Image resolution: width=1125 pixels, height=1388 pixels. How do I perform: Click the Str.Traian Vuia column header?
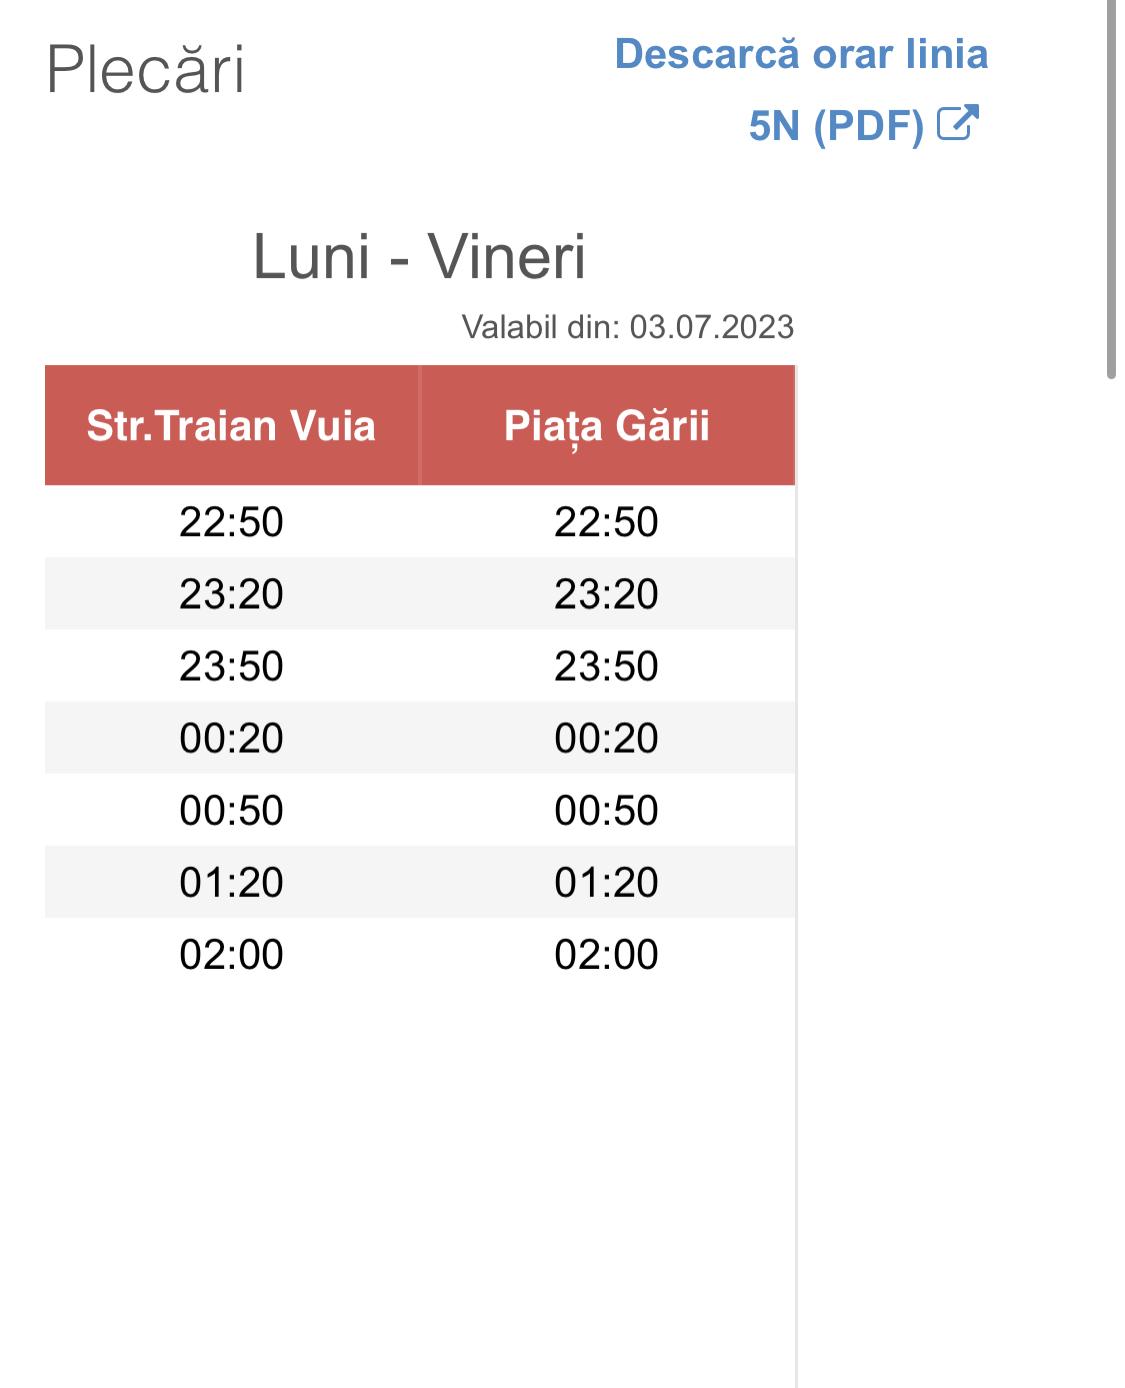coord(231,426)
